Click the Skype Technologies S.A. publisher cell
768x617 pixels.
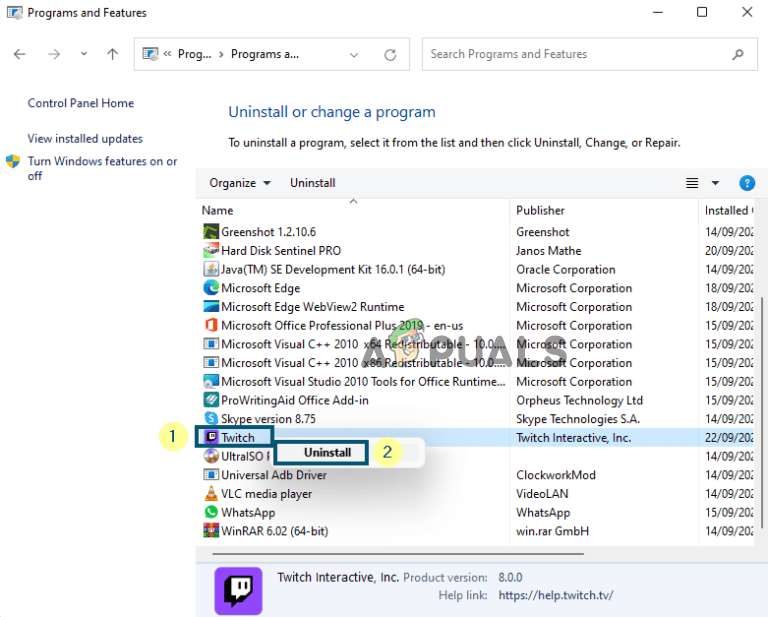tap(578, 419)
